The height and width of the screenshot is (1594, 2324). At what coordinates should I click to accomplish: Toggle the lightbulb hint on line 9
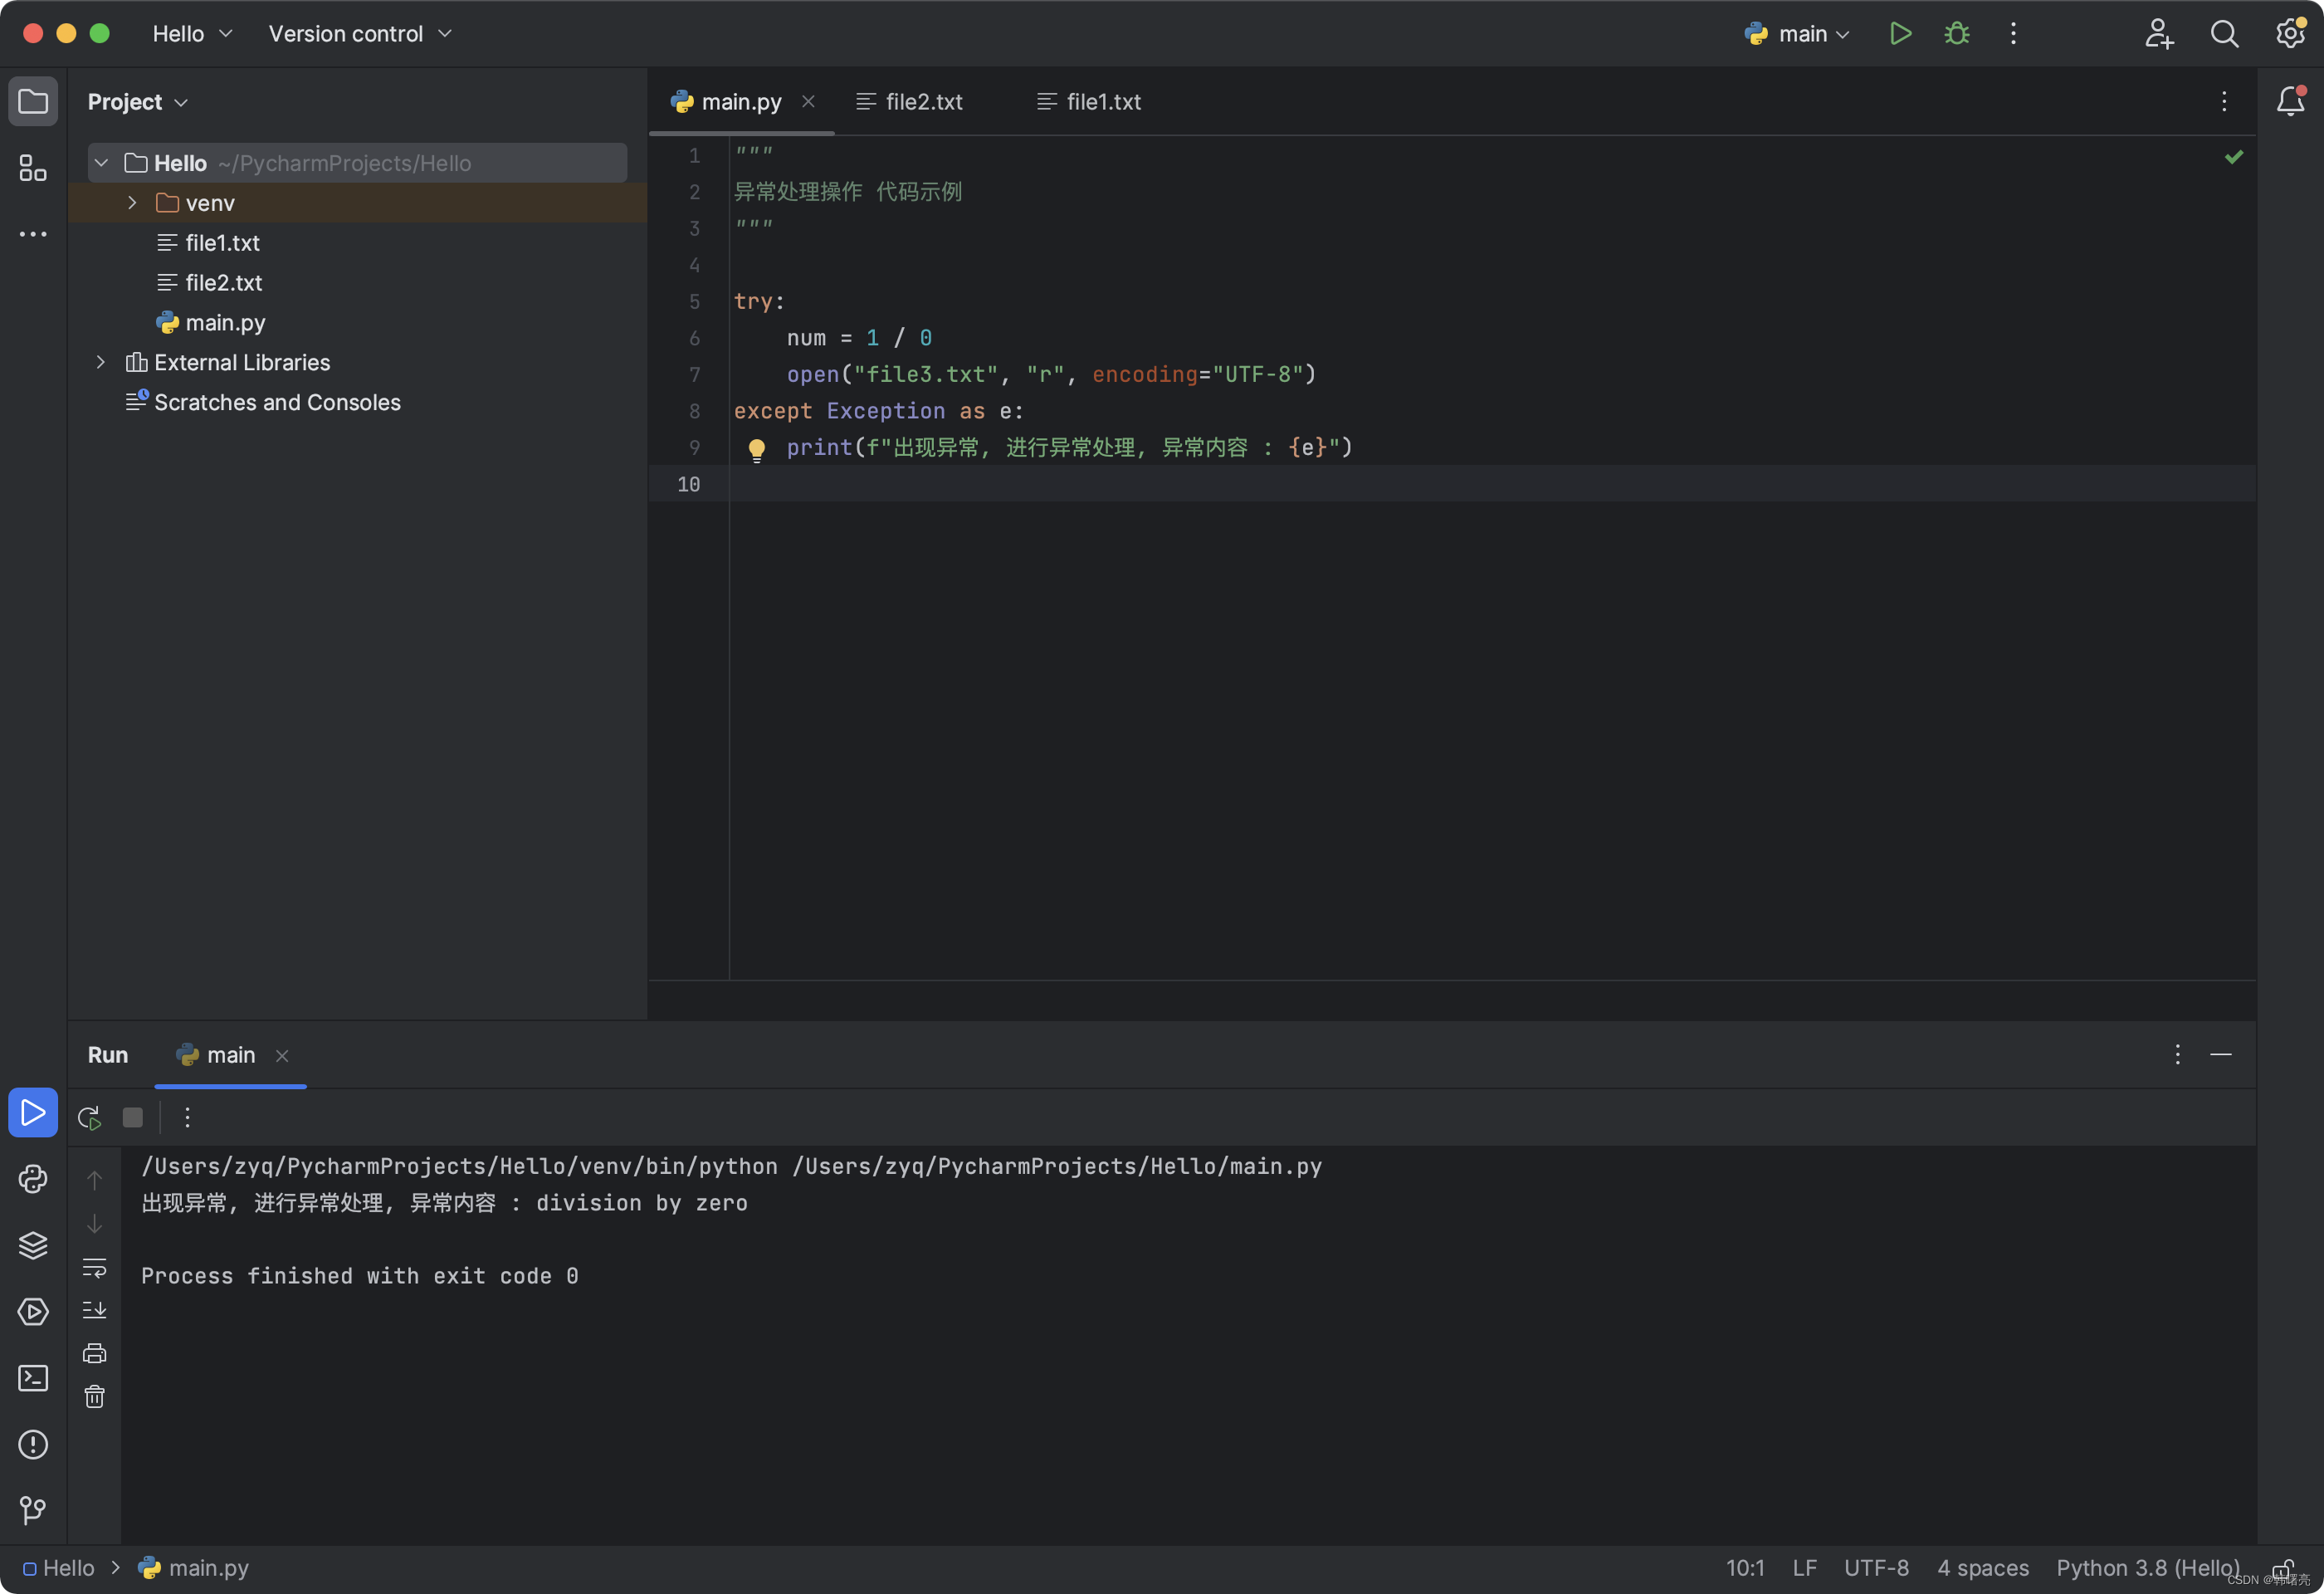tap(756, 447)
